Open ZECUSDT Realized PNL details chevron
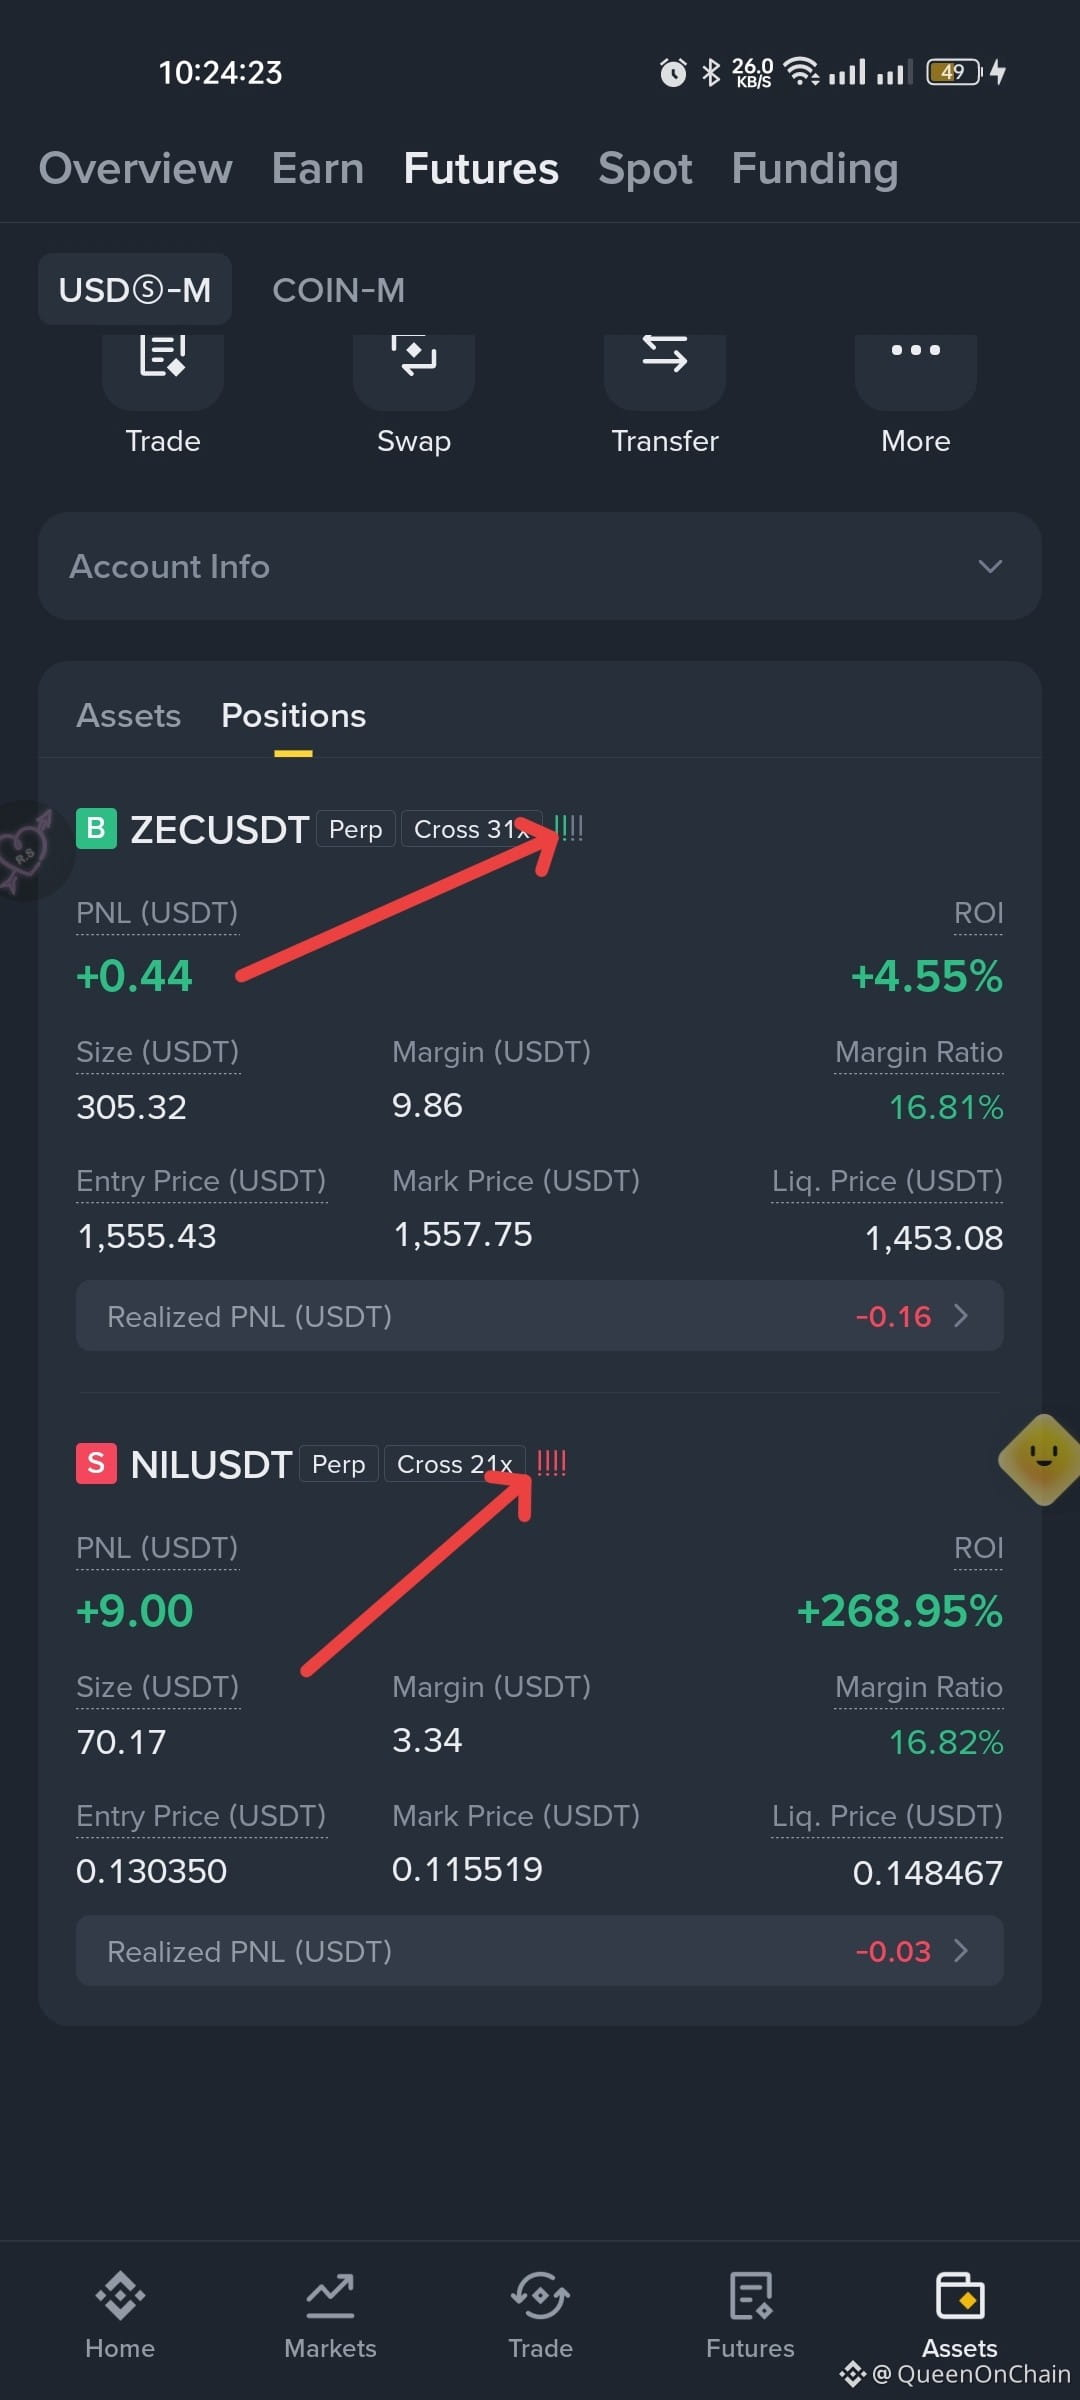This screenshot has width=1080, height=2400. pos(962,1315)
